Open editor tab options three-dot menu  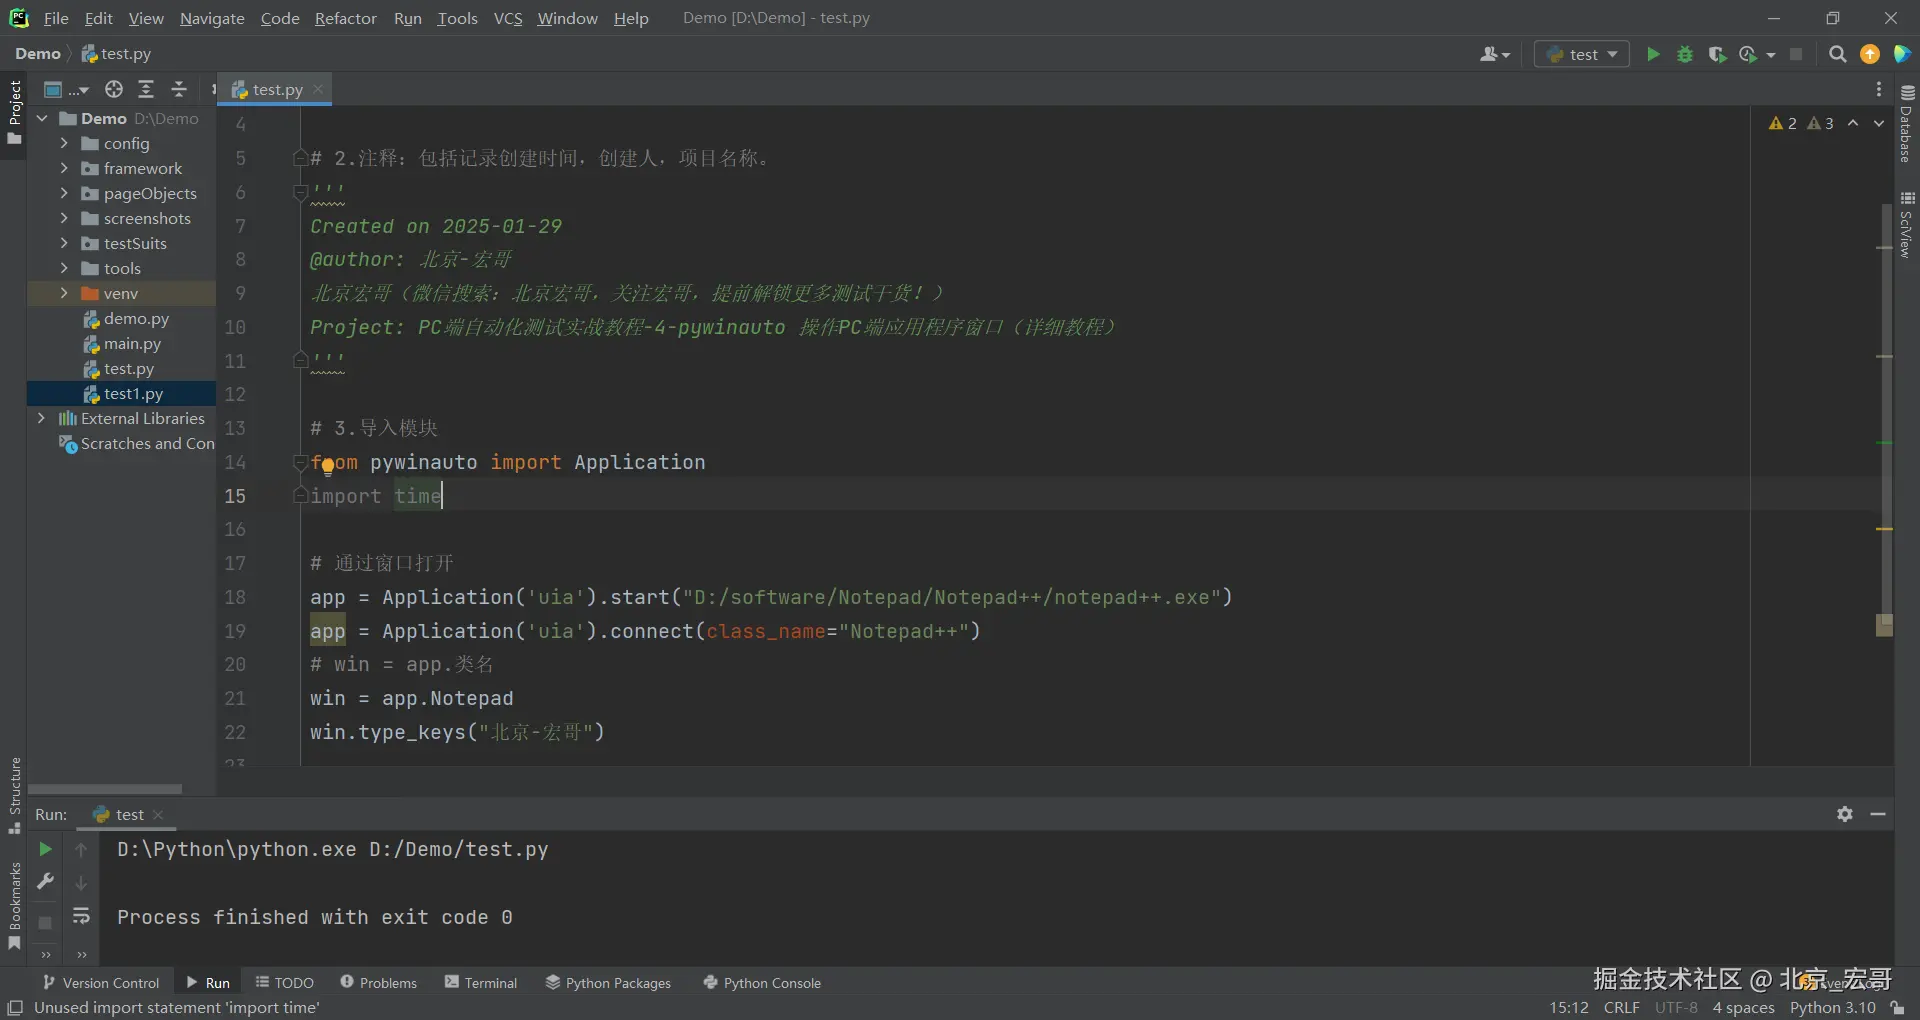[1879, 89]
